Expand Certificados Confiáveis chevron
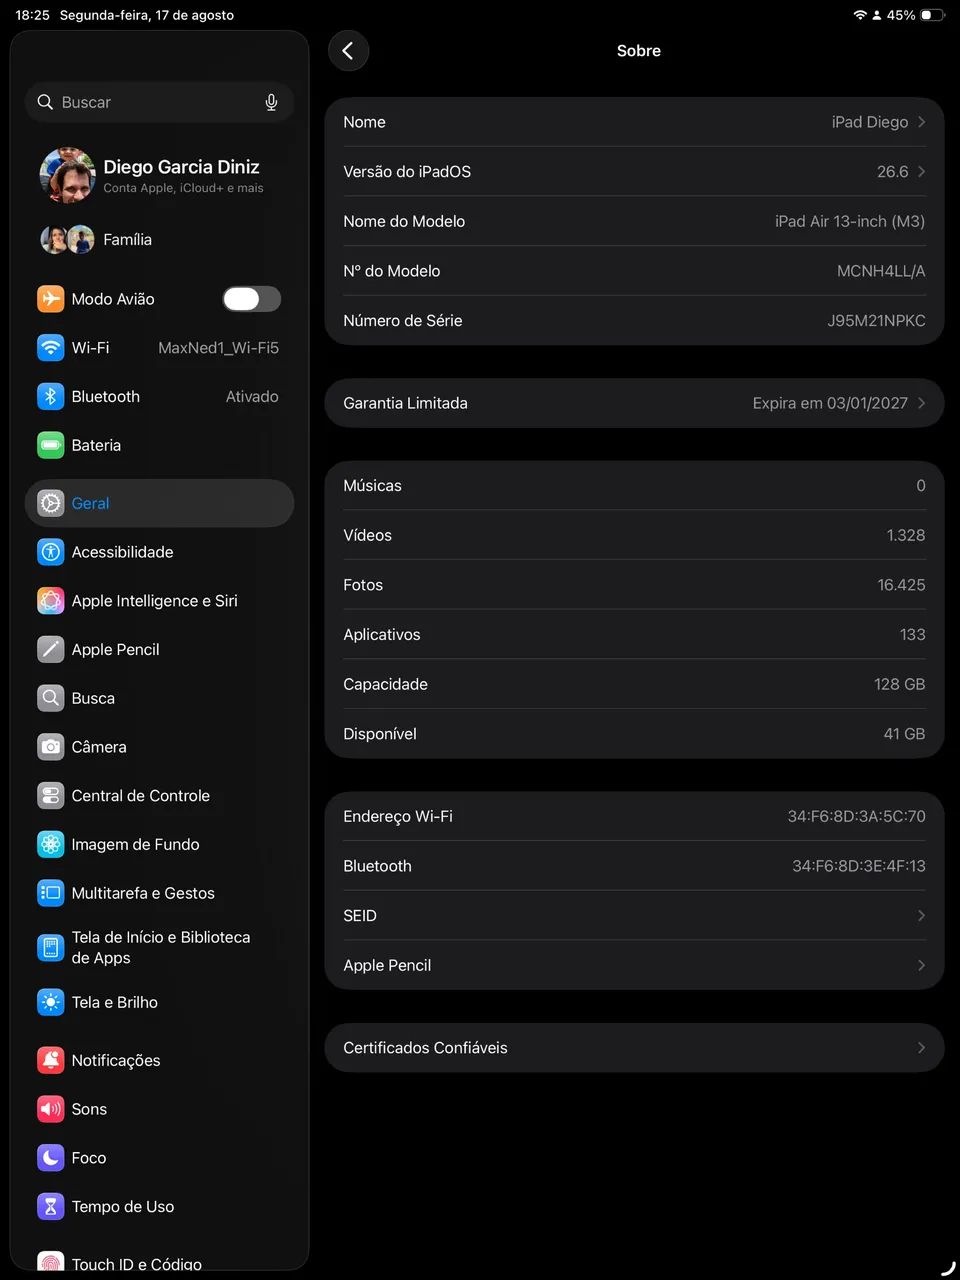The image size is (960, 1280). tap(921, 1048)
